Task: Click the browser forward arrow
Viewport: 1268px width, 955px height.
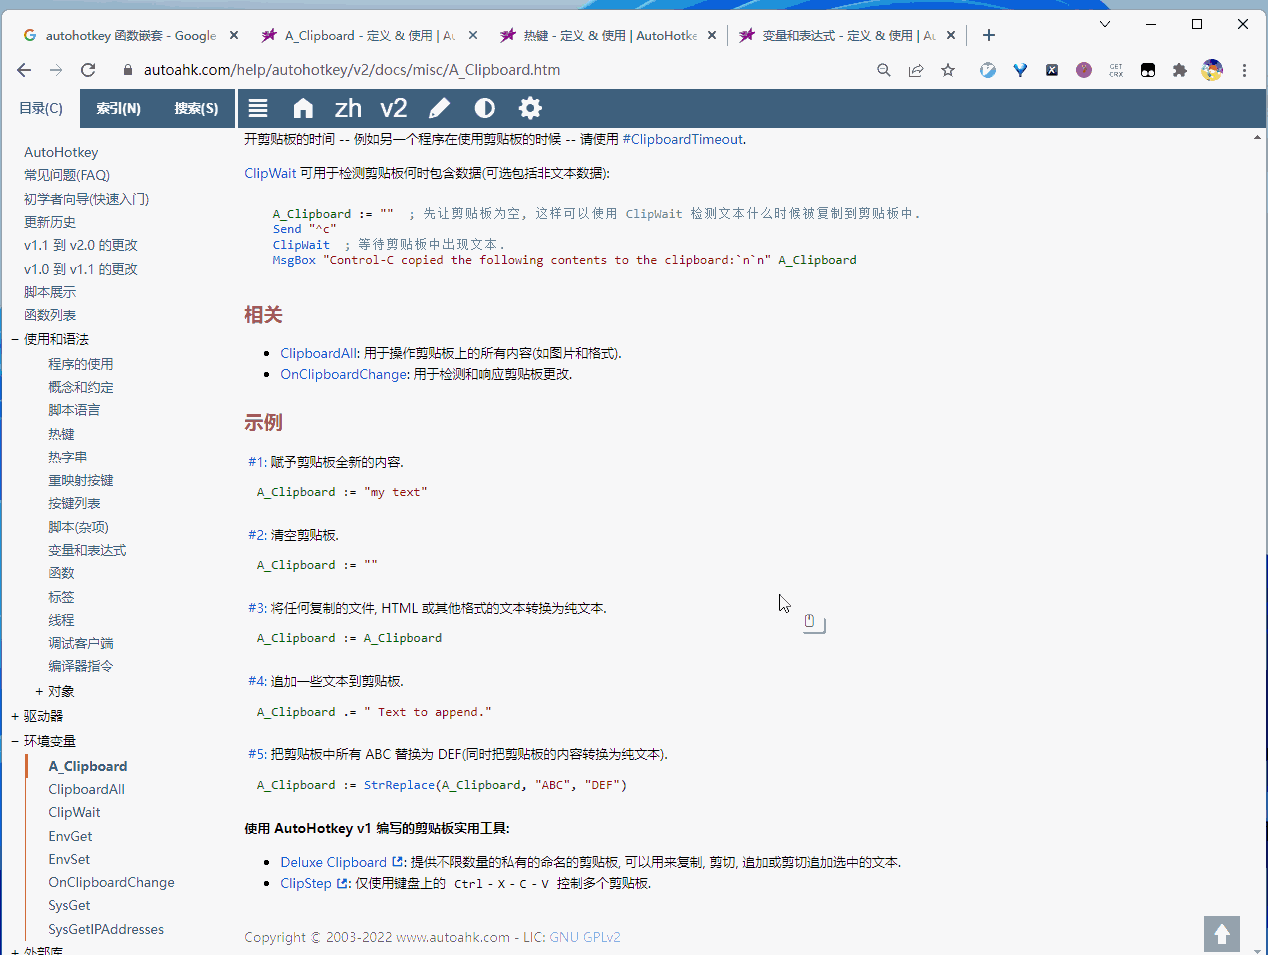Action: [x=56, y=70]
